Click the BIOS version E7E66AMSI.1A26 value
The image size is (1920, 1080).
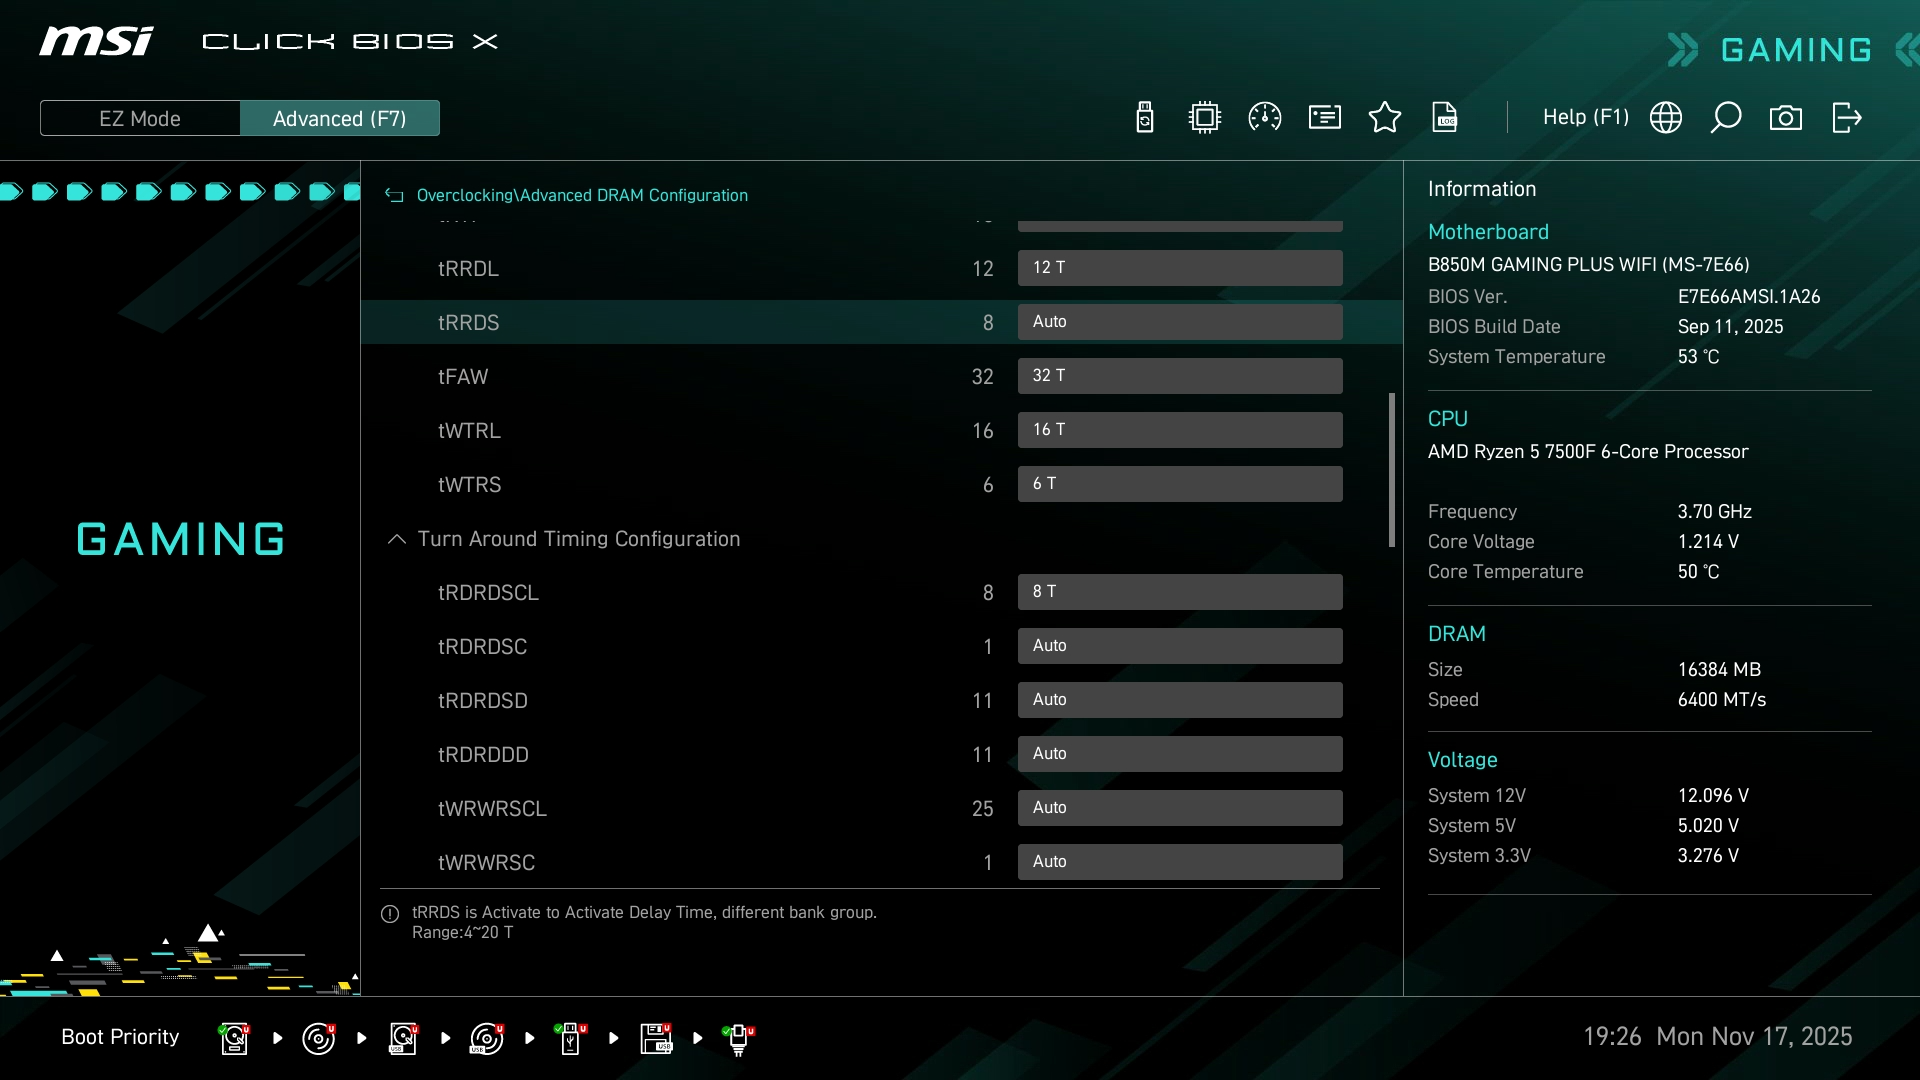(1748, 297)
